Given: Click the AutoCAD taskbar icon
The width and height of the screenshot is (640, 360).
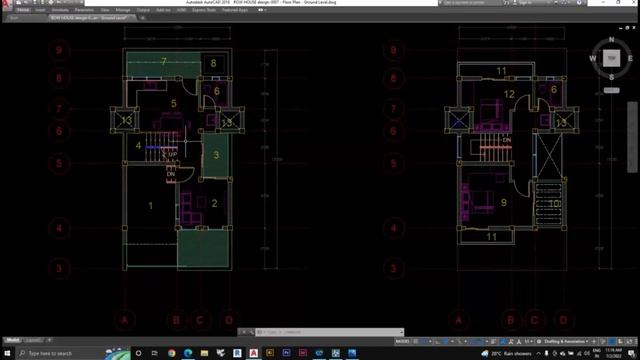Looking at the screenshot, I should pos(253,353).
